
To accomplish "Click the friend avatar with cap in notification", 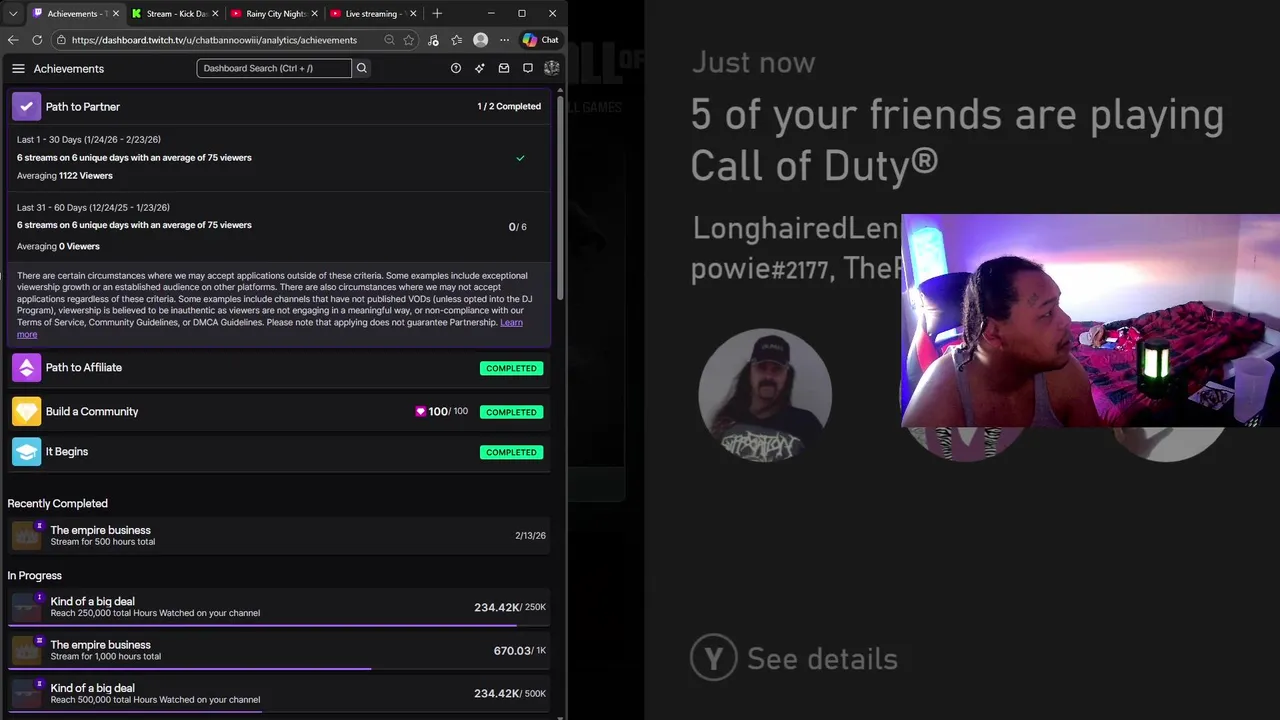I will (x=765, y=396).
